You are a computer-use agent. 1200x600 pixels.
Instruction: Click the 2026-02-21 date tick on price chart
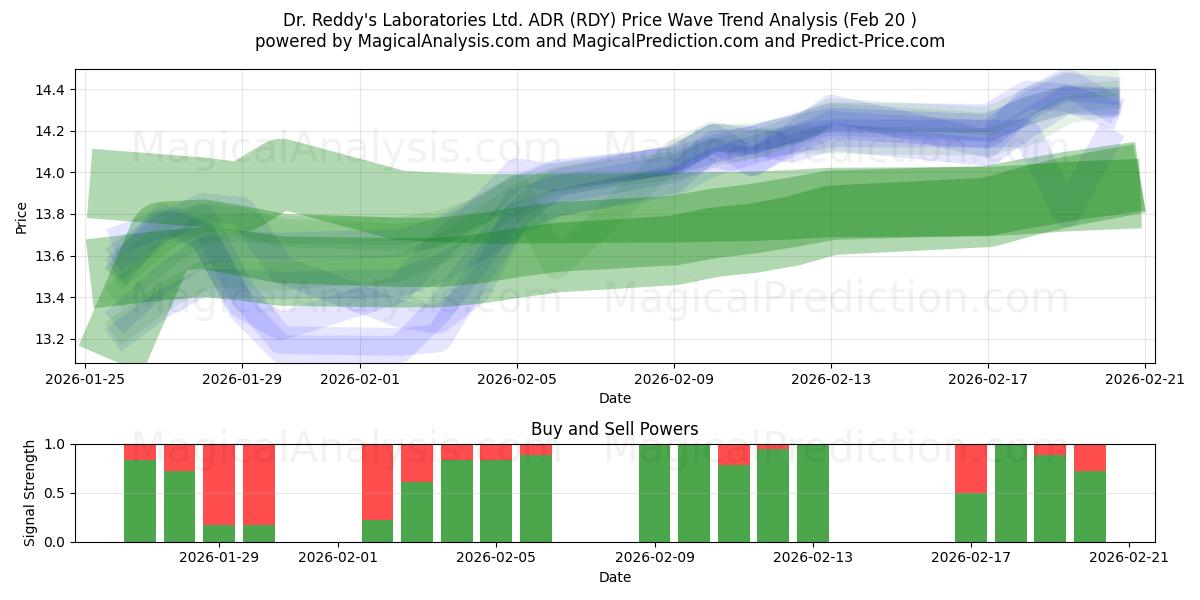(1145, 378)
